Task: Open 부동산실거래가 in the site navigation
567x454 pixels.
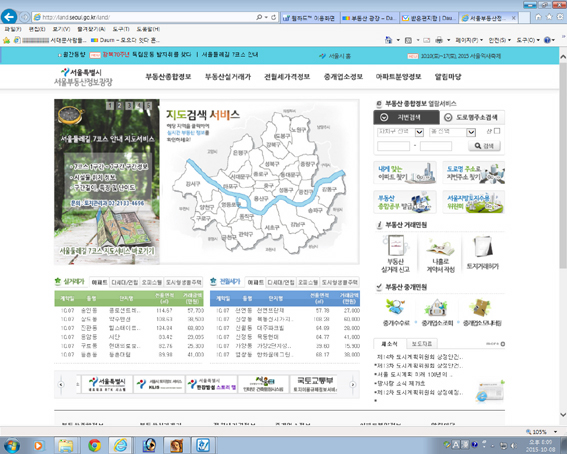Action: pos(228,77)
